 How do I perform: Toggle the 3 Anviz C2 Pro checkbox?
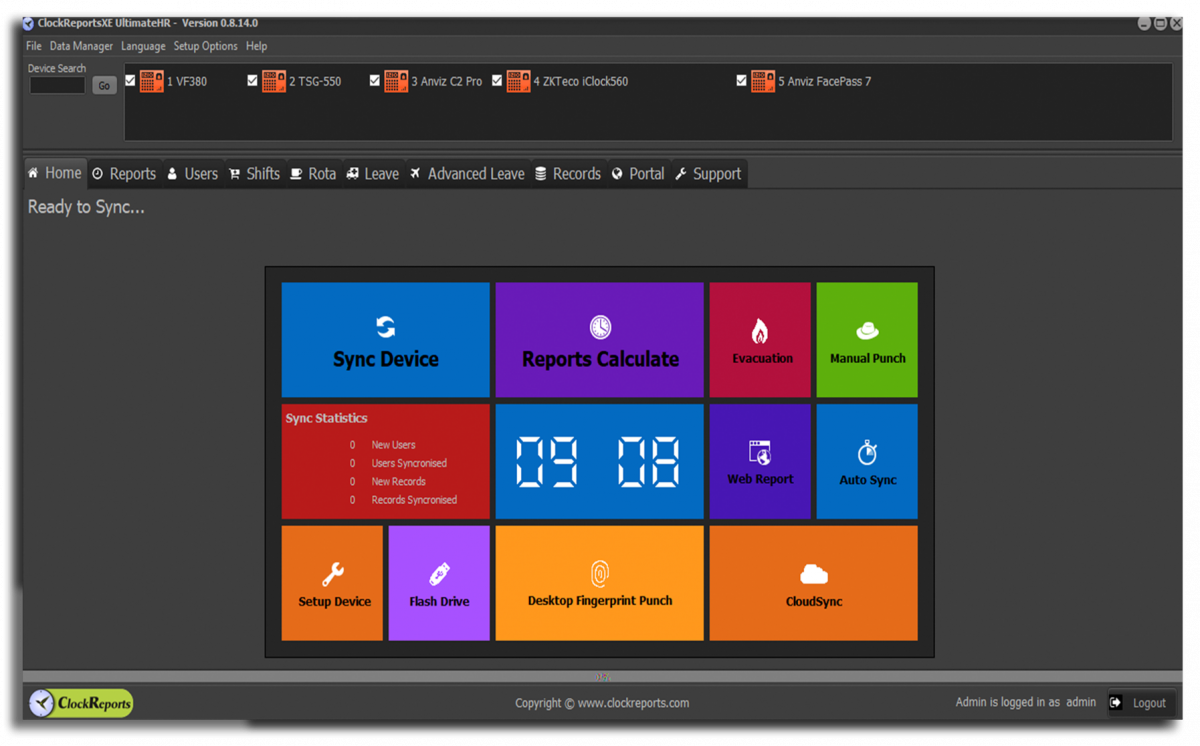[375, 81]
